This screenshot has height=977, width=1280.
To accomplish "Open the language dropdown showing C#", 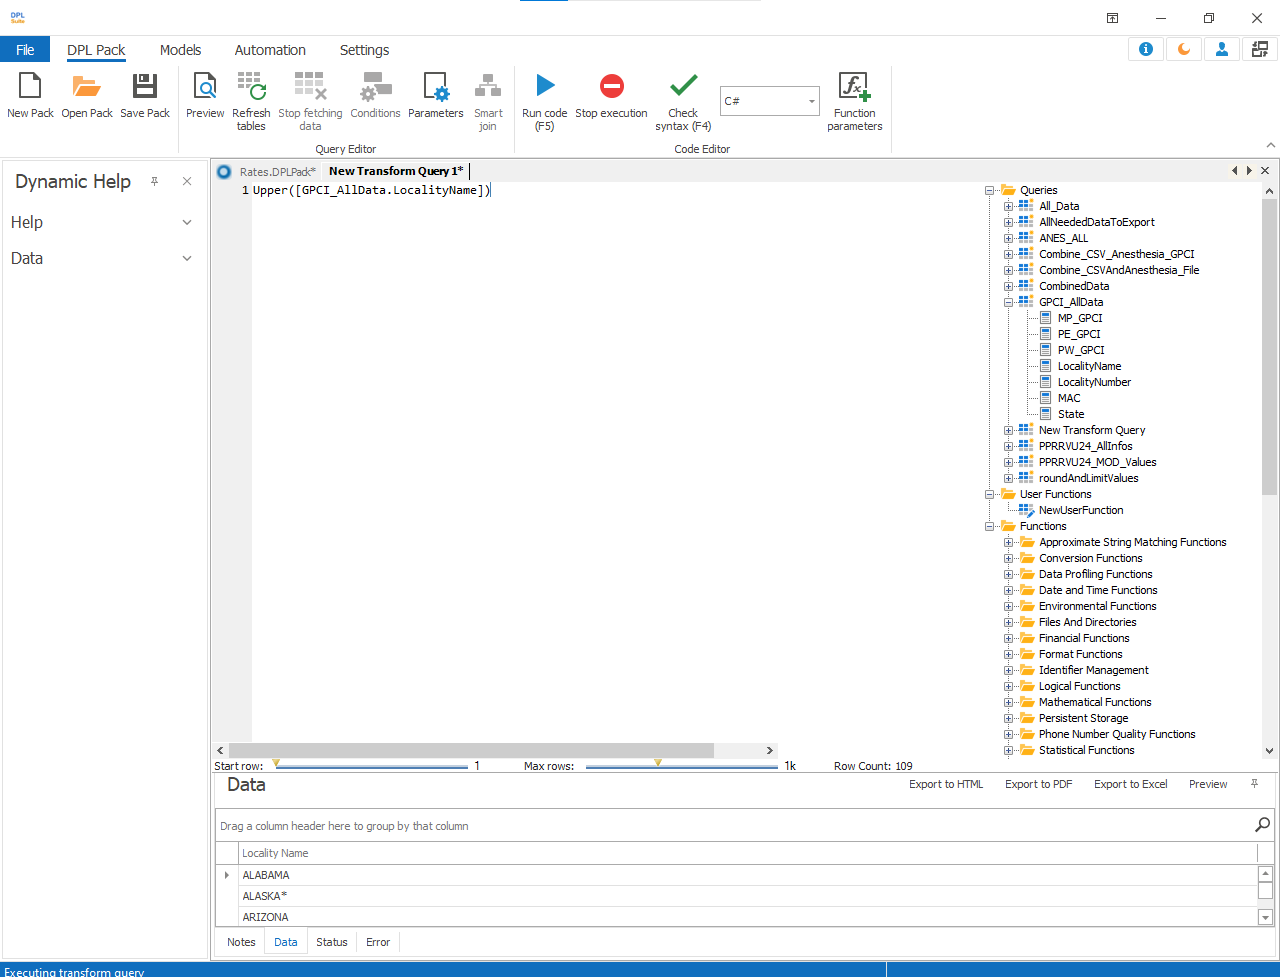I will click(770, 101).
